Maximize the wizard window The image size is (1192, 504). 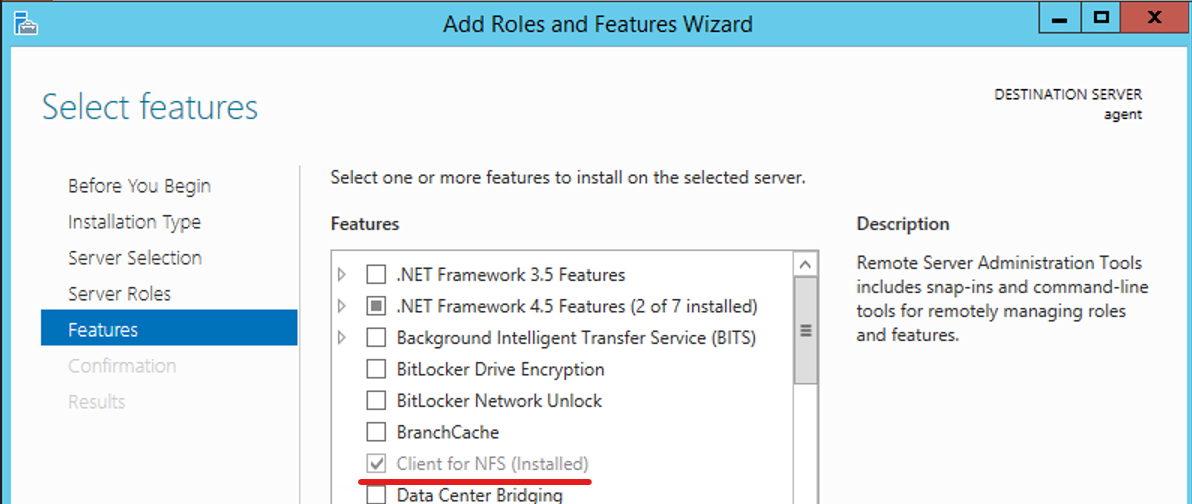tap(1101, 19)
